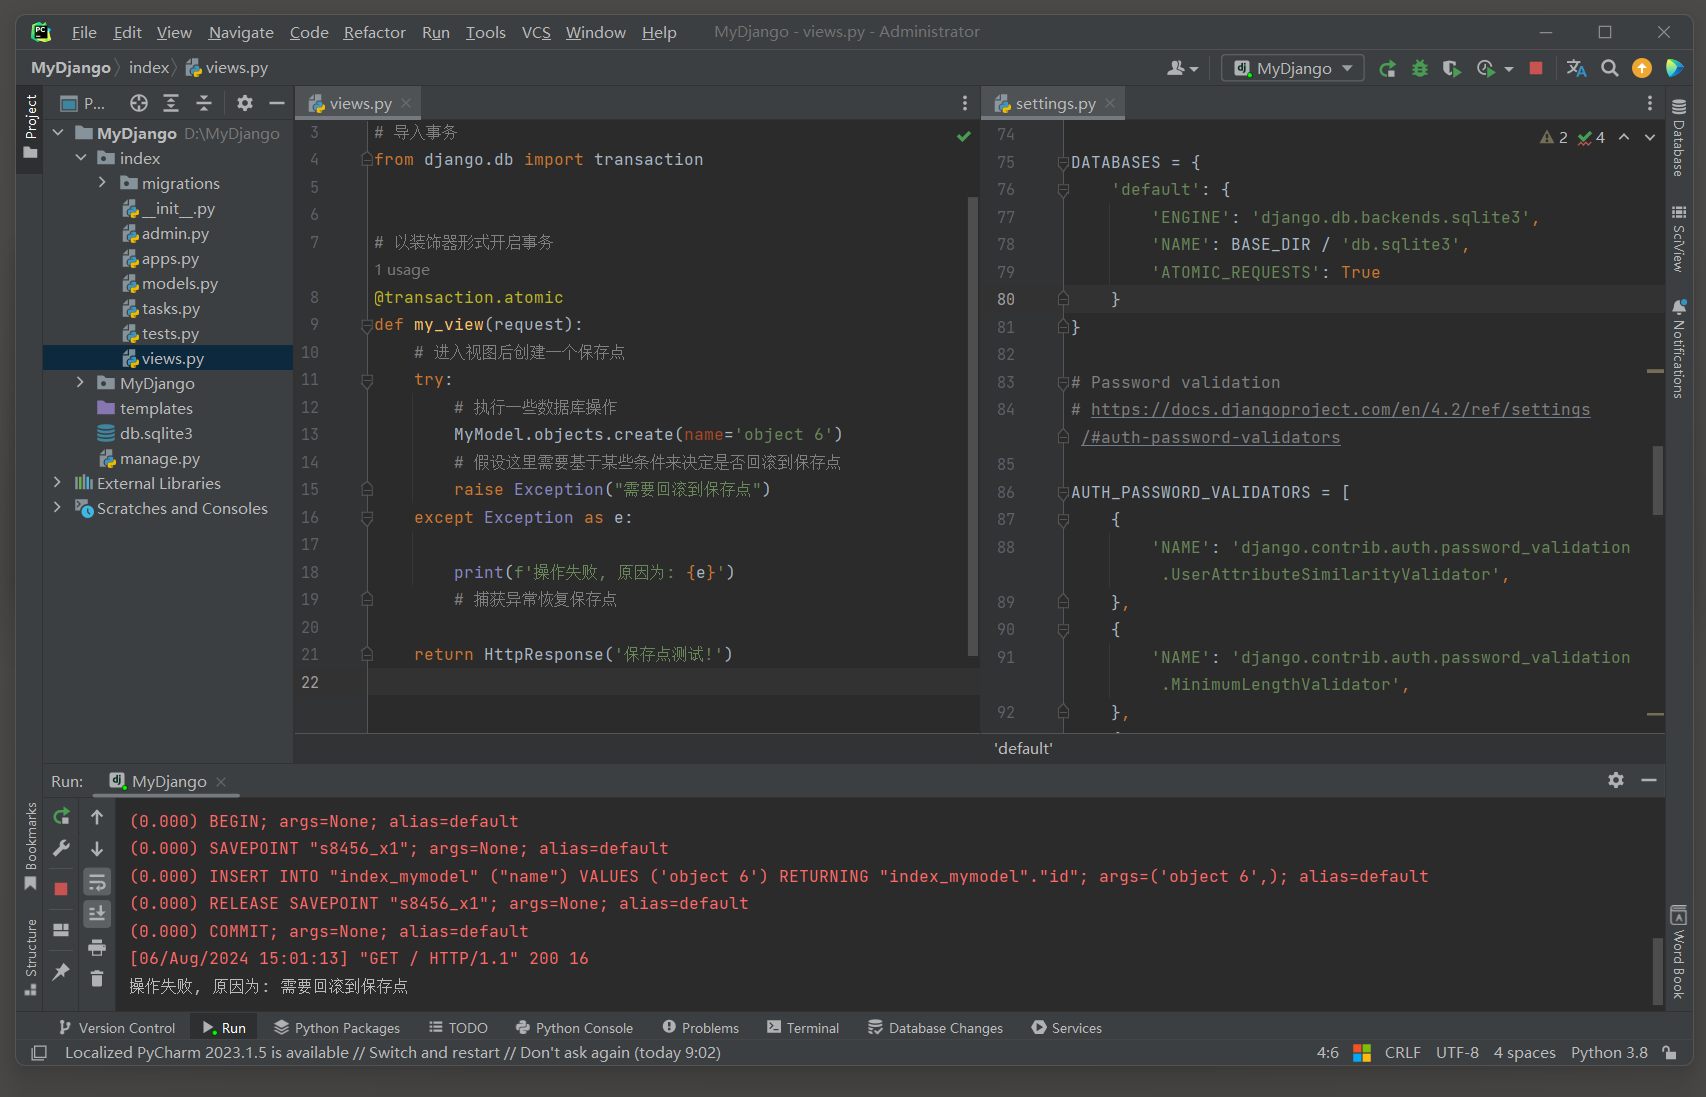Screen dimensions: 1706x1097
Task: Open models.py in project tree
Action: (179, 284)
